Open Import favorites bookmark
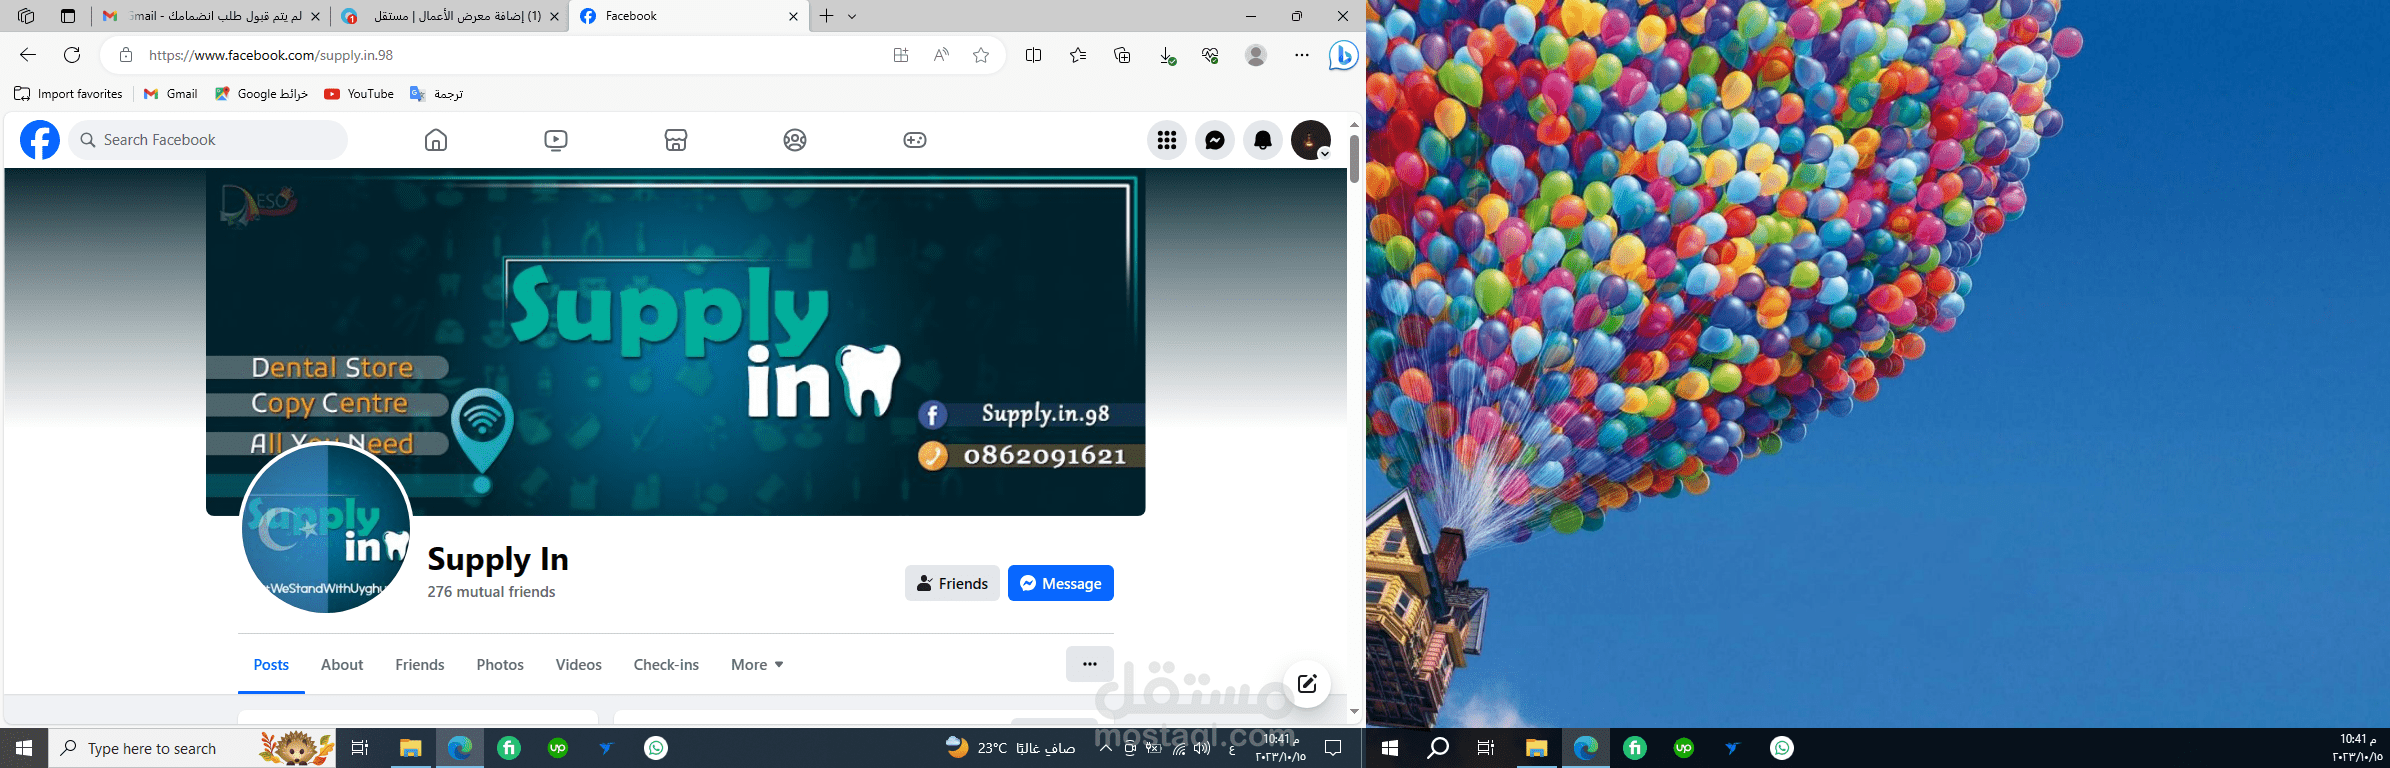This screenshot has width=2390, height=768. tap(68, 94)
